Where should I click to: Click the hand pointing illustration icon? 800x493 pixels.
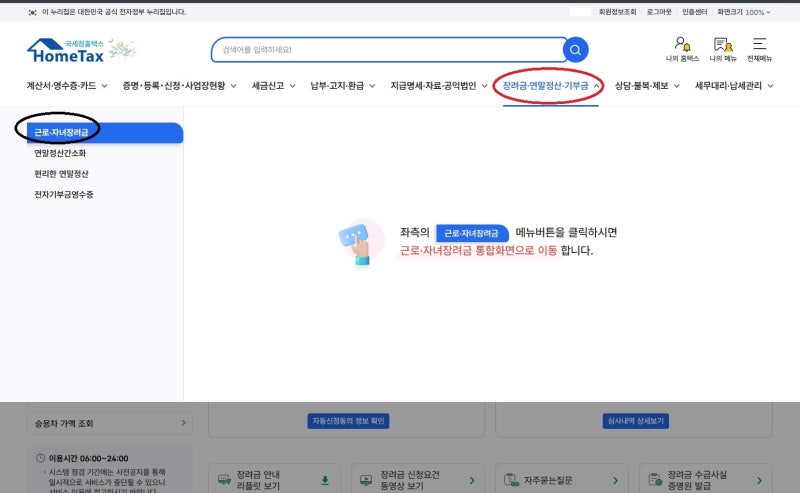[x=360, y=243]
